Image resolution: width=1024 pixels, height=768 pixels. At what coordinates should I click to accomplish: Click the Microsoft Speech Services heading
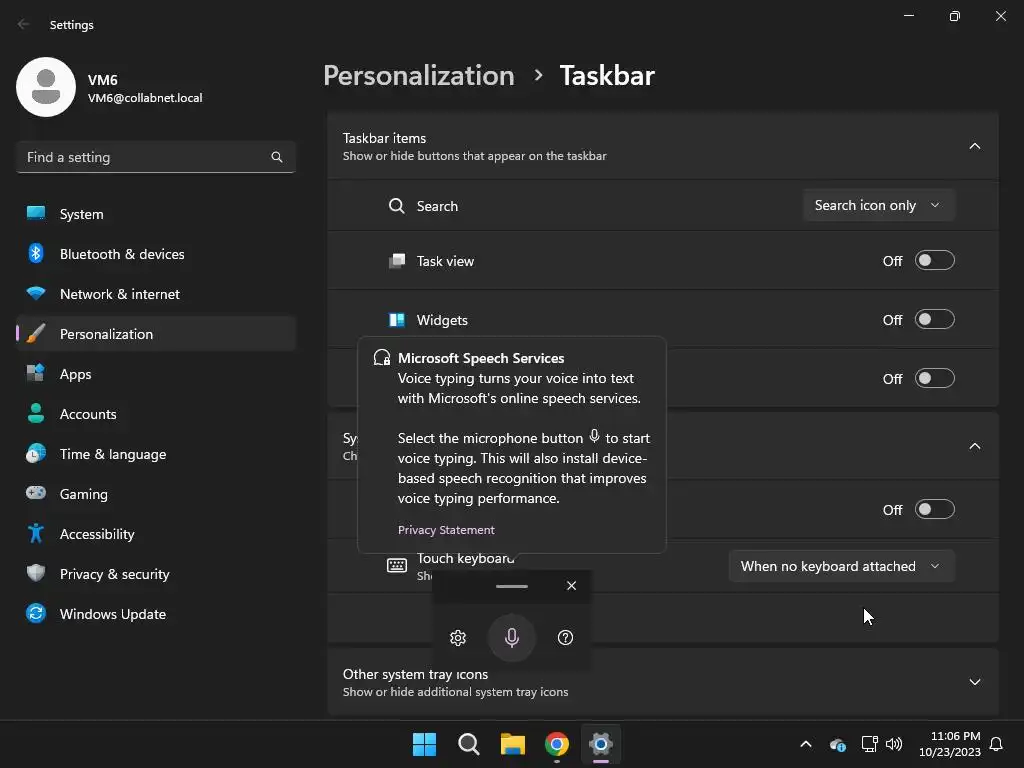point(481,358)
